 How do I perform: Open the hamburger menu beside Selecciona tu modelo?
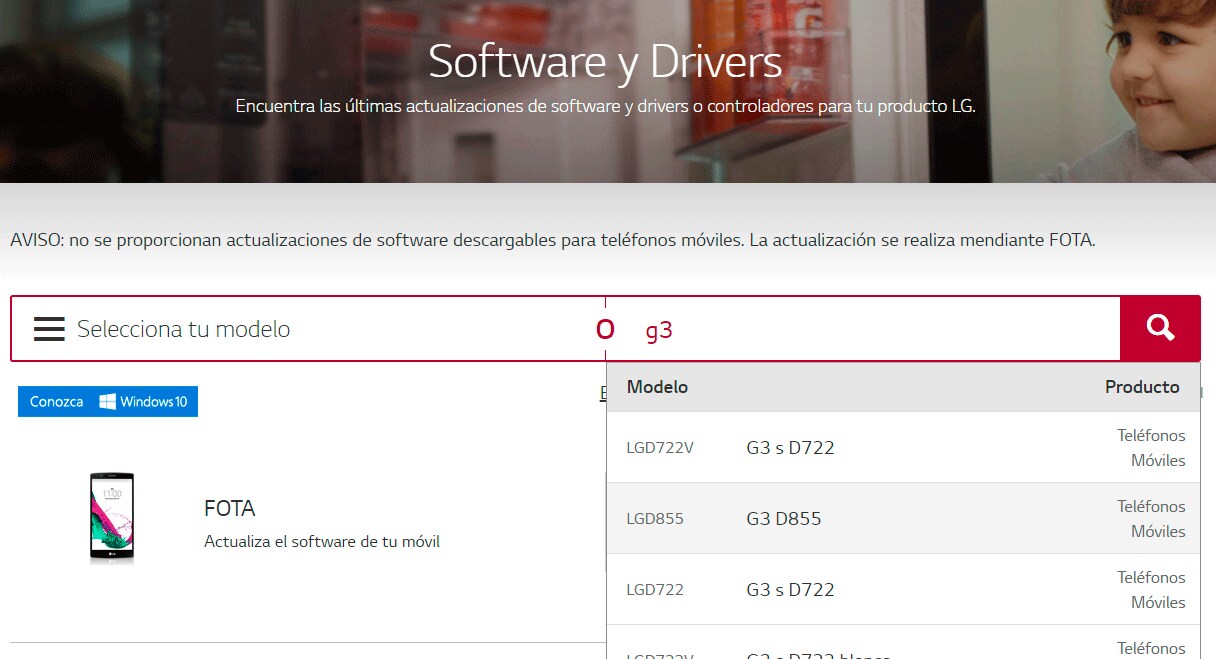point(48,327)
